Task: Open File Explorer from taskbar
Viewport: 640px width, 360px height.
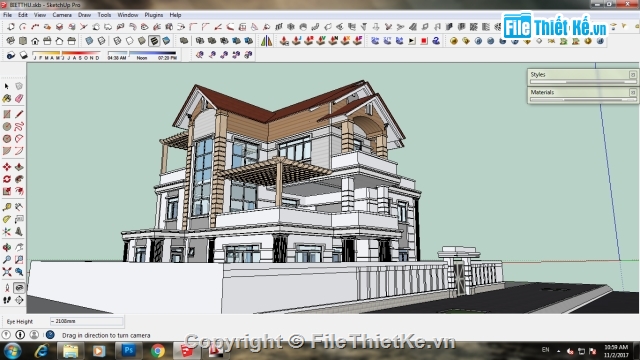Action: [x=70, y=351]
